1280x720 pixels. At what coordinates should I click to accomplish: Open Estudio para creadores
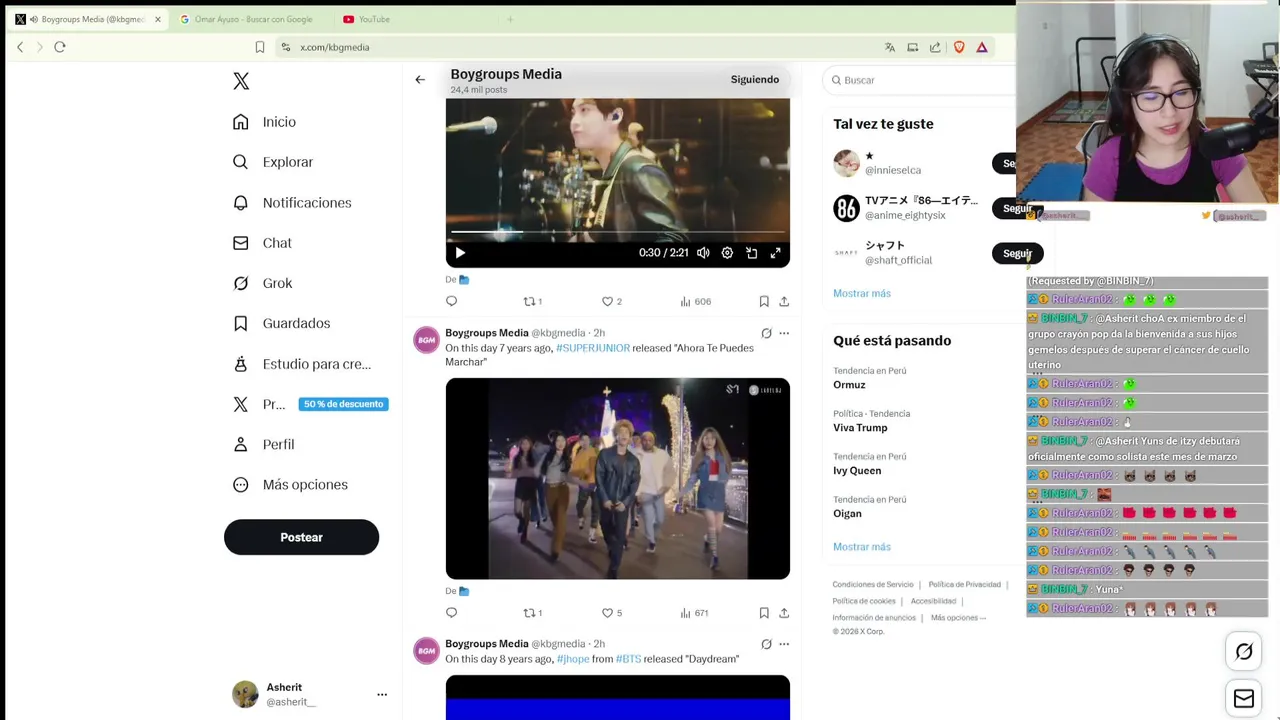[x=301, y=364]
